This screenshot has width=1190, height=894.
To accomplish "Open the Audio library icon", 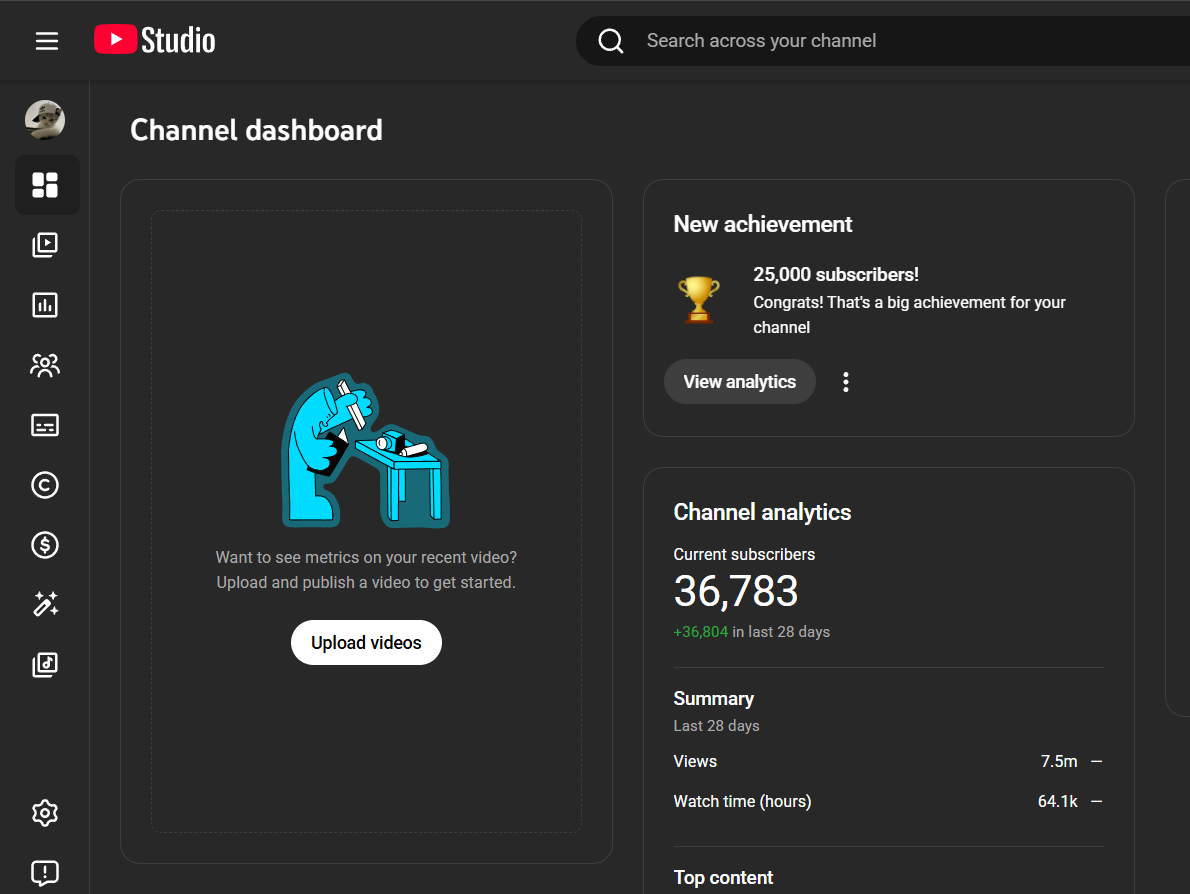I will pos(45,664).
